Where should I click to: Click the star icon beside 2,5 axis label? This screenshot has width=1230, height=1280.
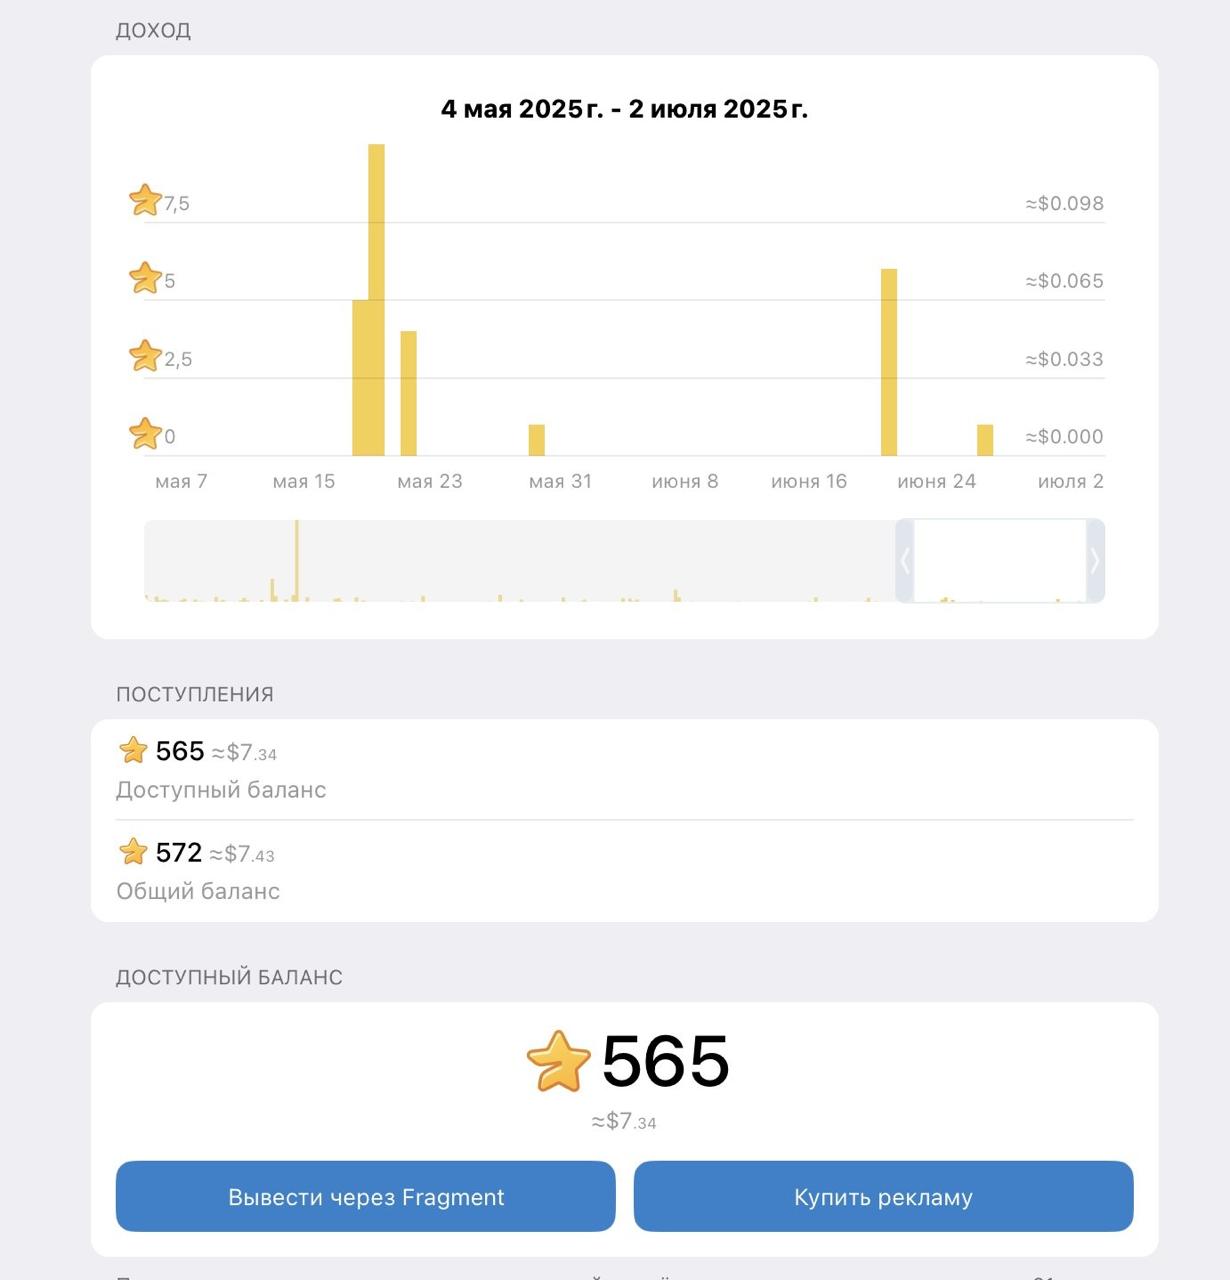(145, 356)
